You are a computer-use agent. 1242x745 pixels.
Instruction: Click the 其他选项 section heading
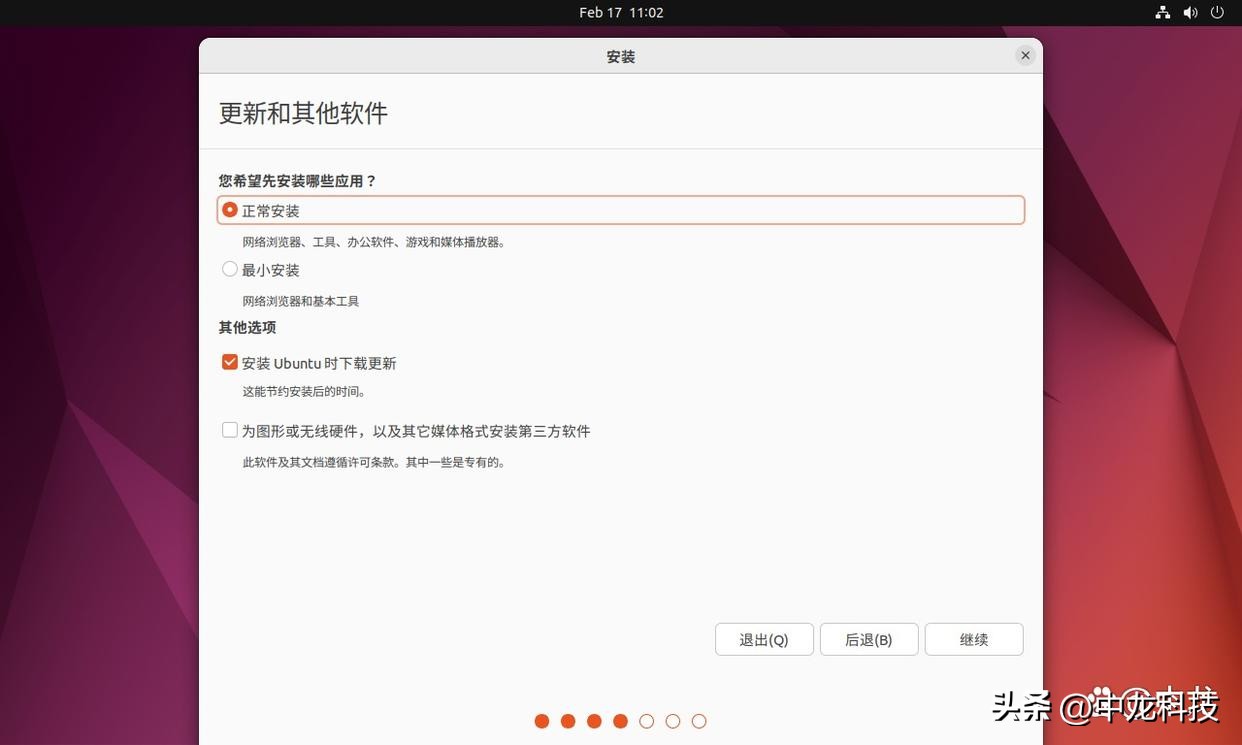(247, 326)
